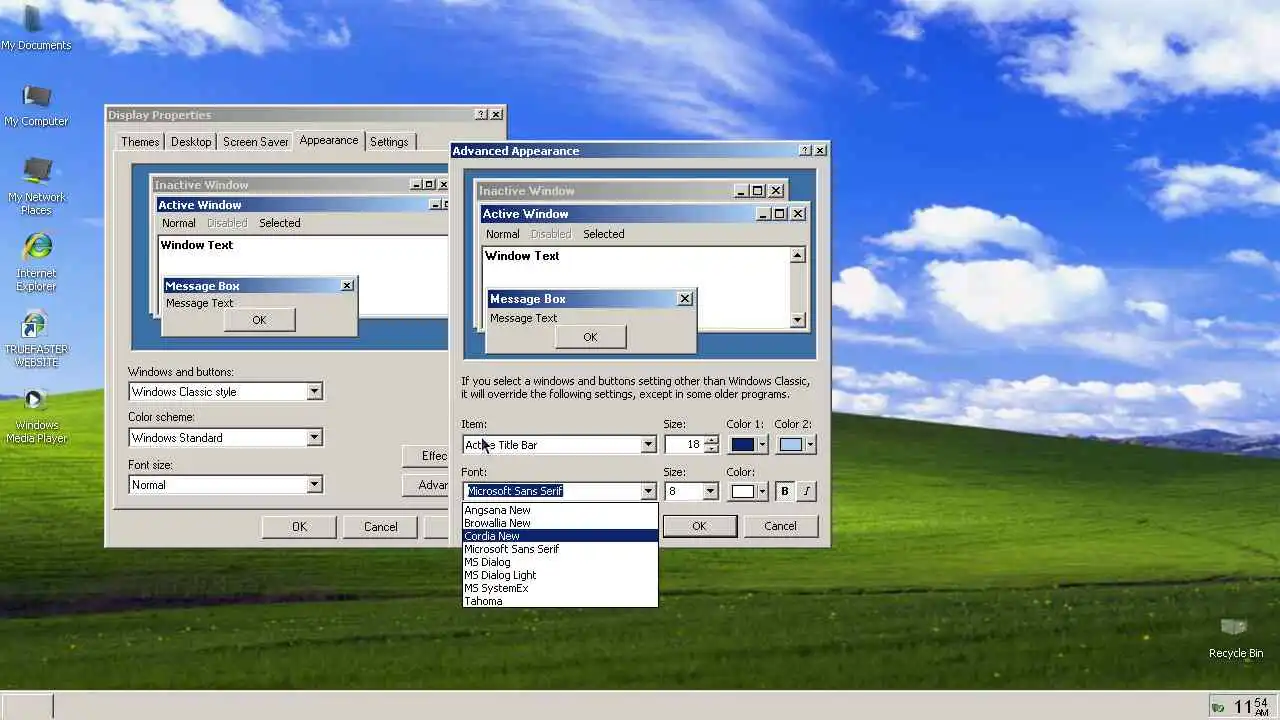This screenshot has height=720, width=1280.
Task: Click Disabled menu item in Advanced Appearance preview
Action: (550, 234)
